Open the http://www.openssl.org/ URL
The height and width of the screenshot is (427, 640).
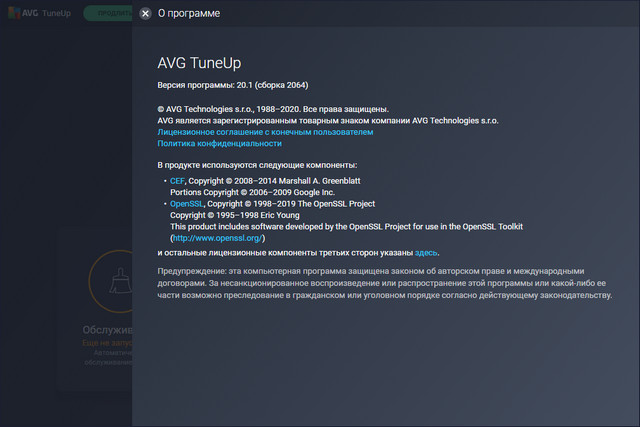(218, 239)
